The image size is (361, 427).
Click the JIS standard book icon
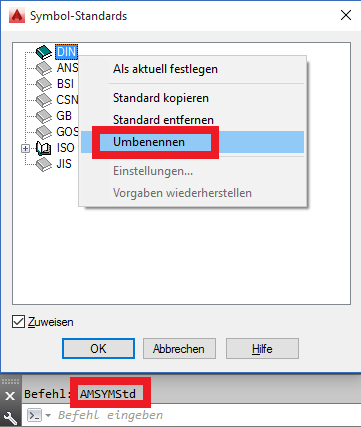tap(44, 164)
